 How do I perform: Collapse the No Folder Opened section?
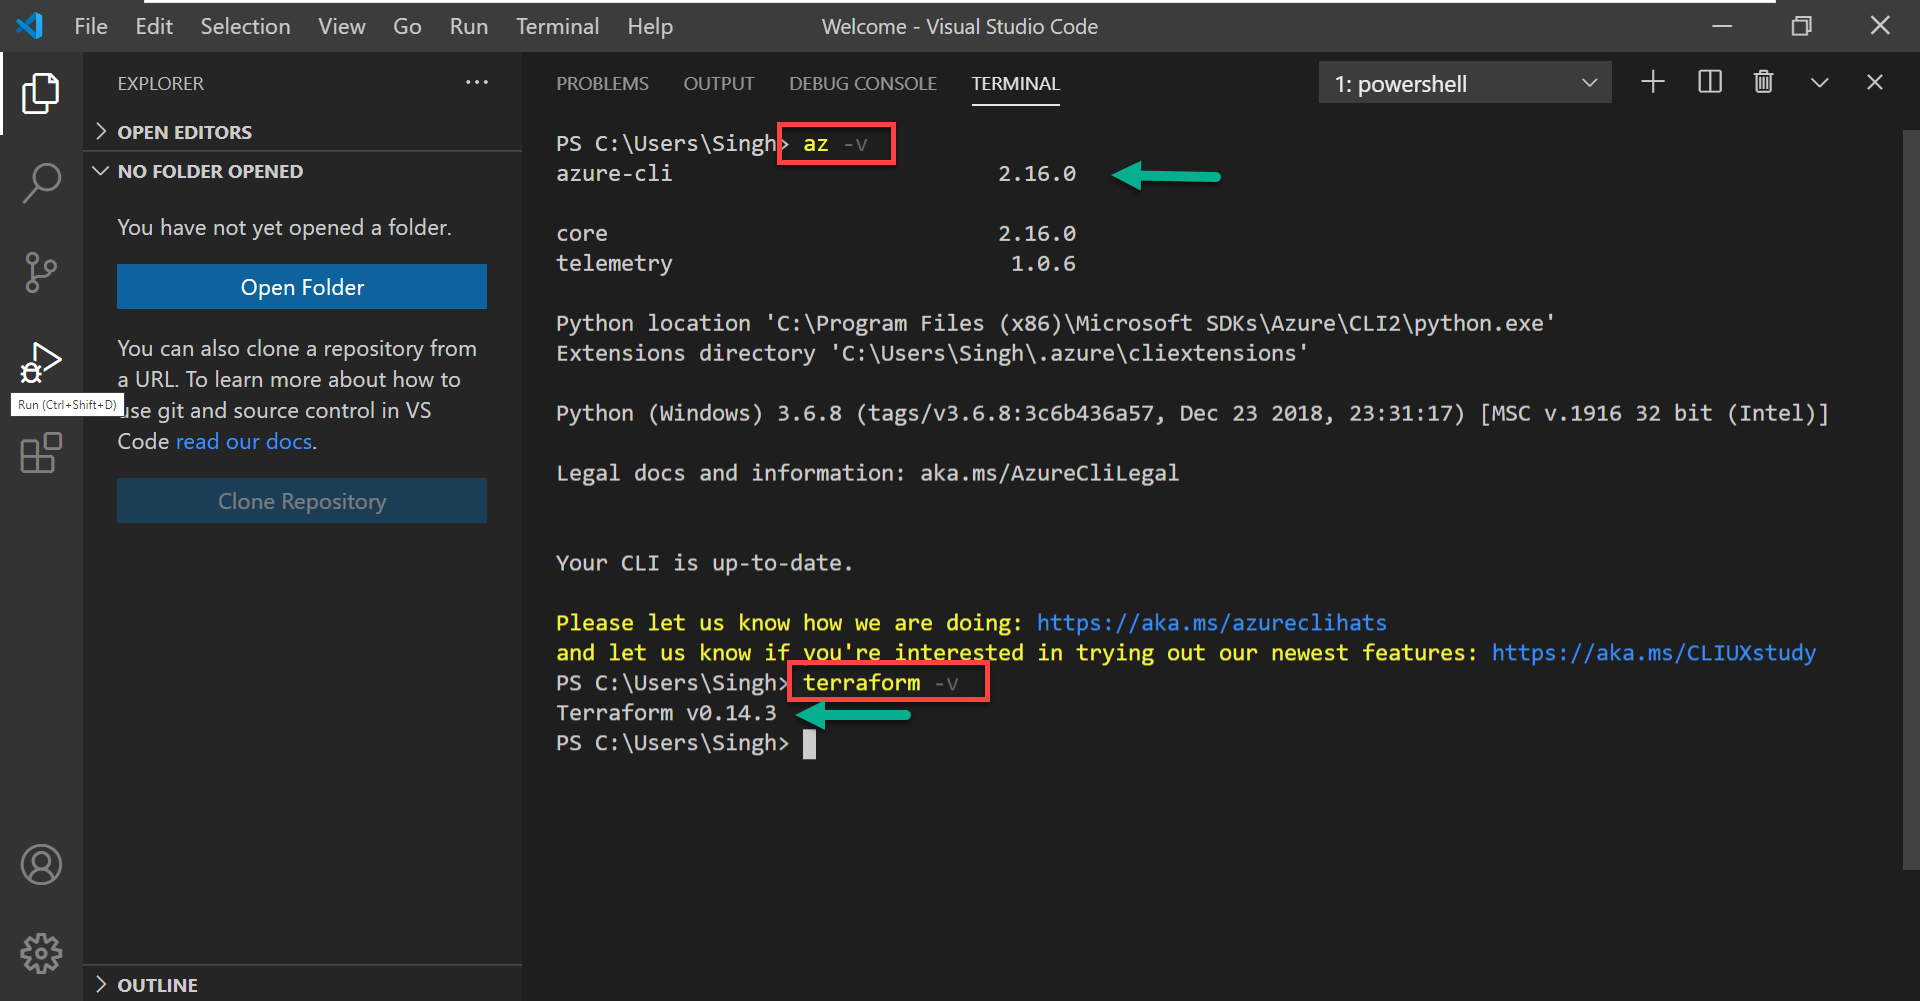pyautogui.click(x=210, y=171)
